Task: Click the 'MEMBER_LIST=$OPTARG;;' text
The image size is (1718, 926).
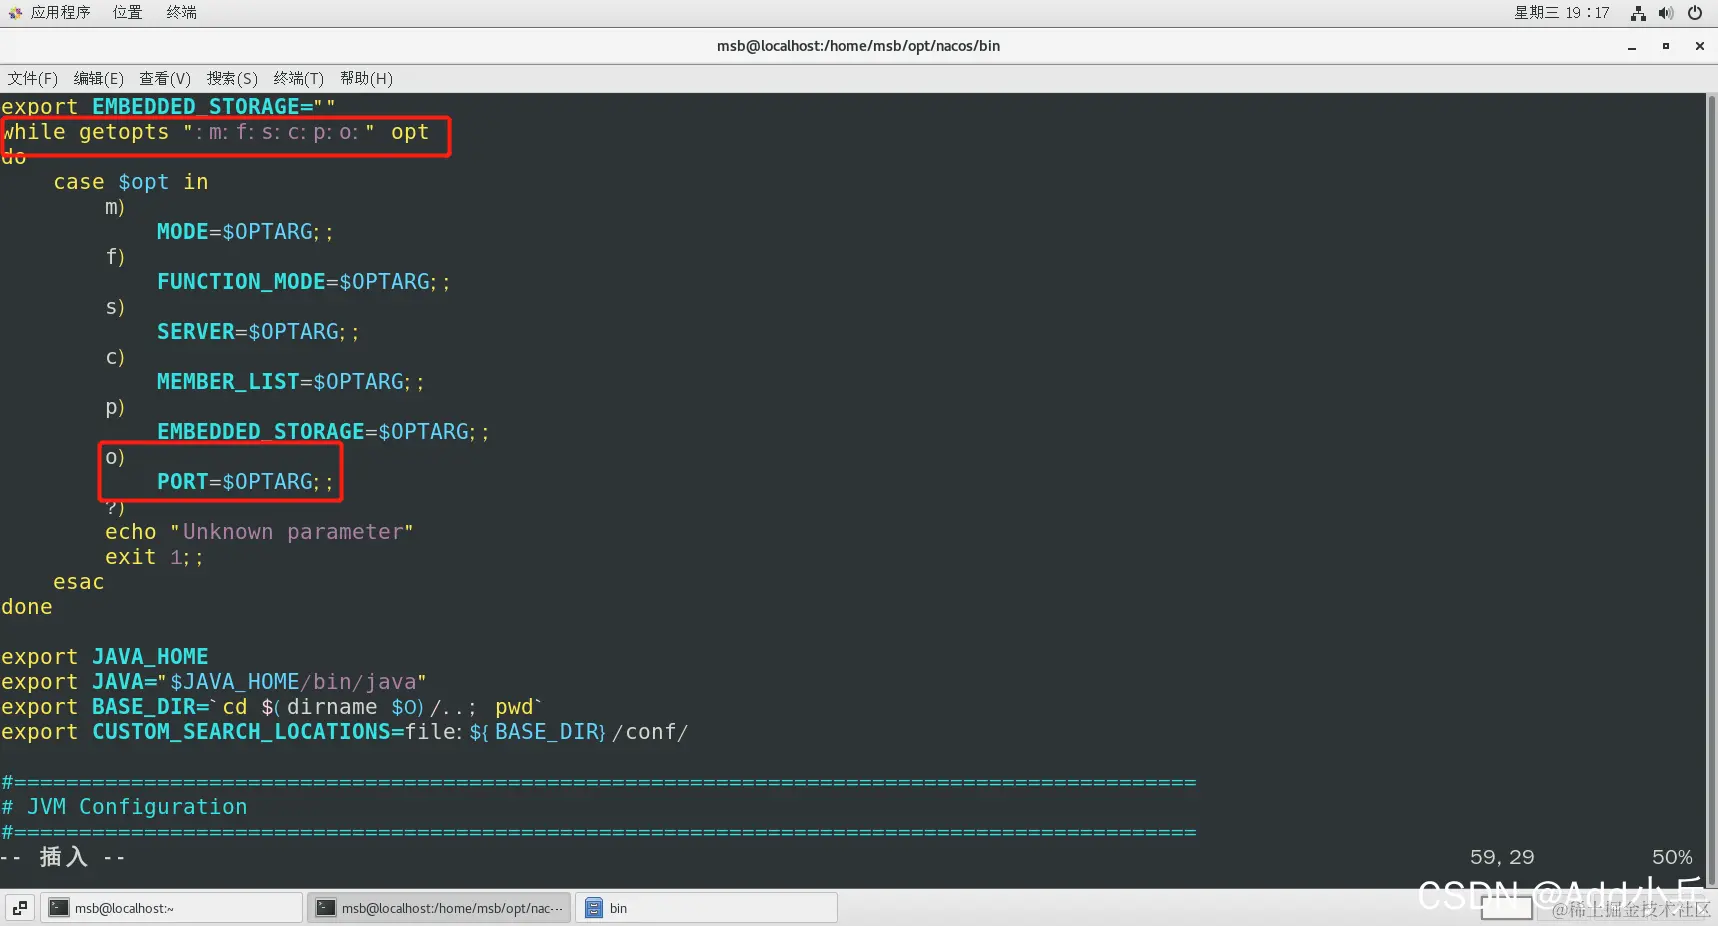Action: pyautogui.click(x=290, y=382)
